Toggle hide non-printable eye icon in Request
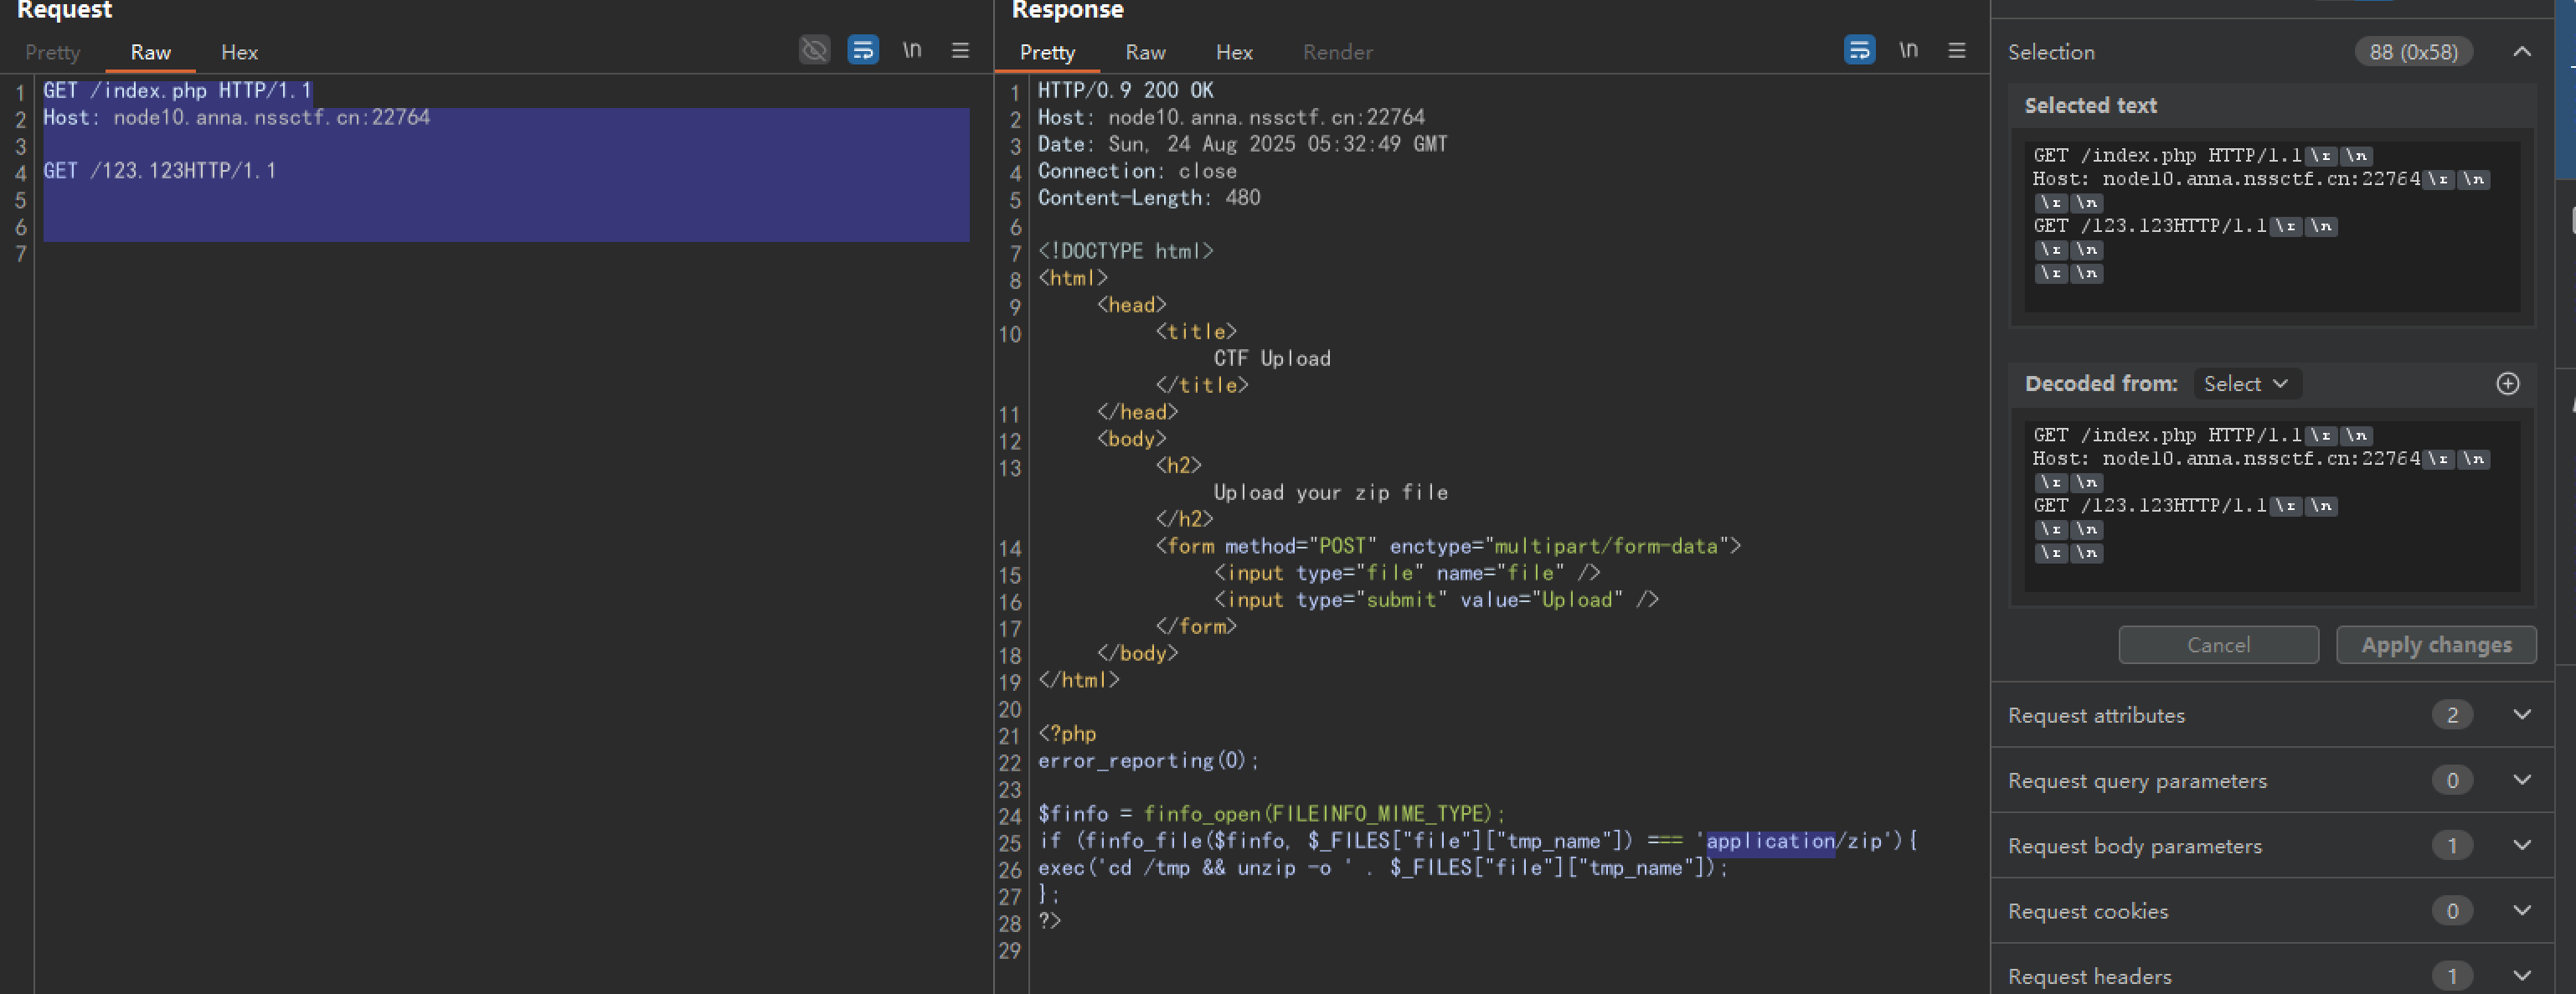This screenshot has width=2576, height=994. [x=814, y=50]
